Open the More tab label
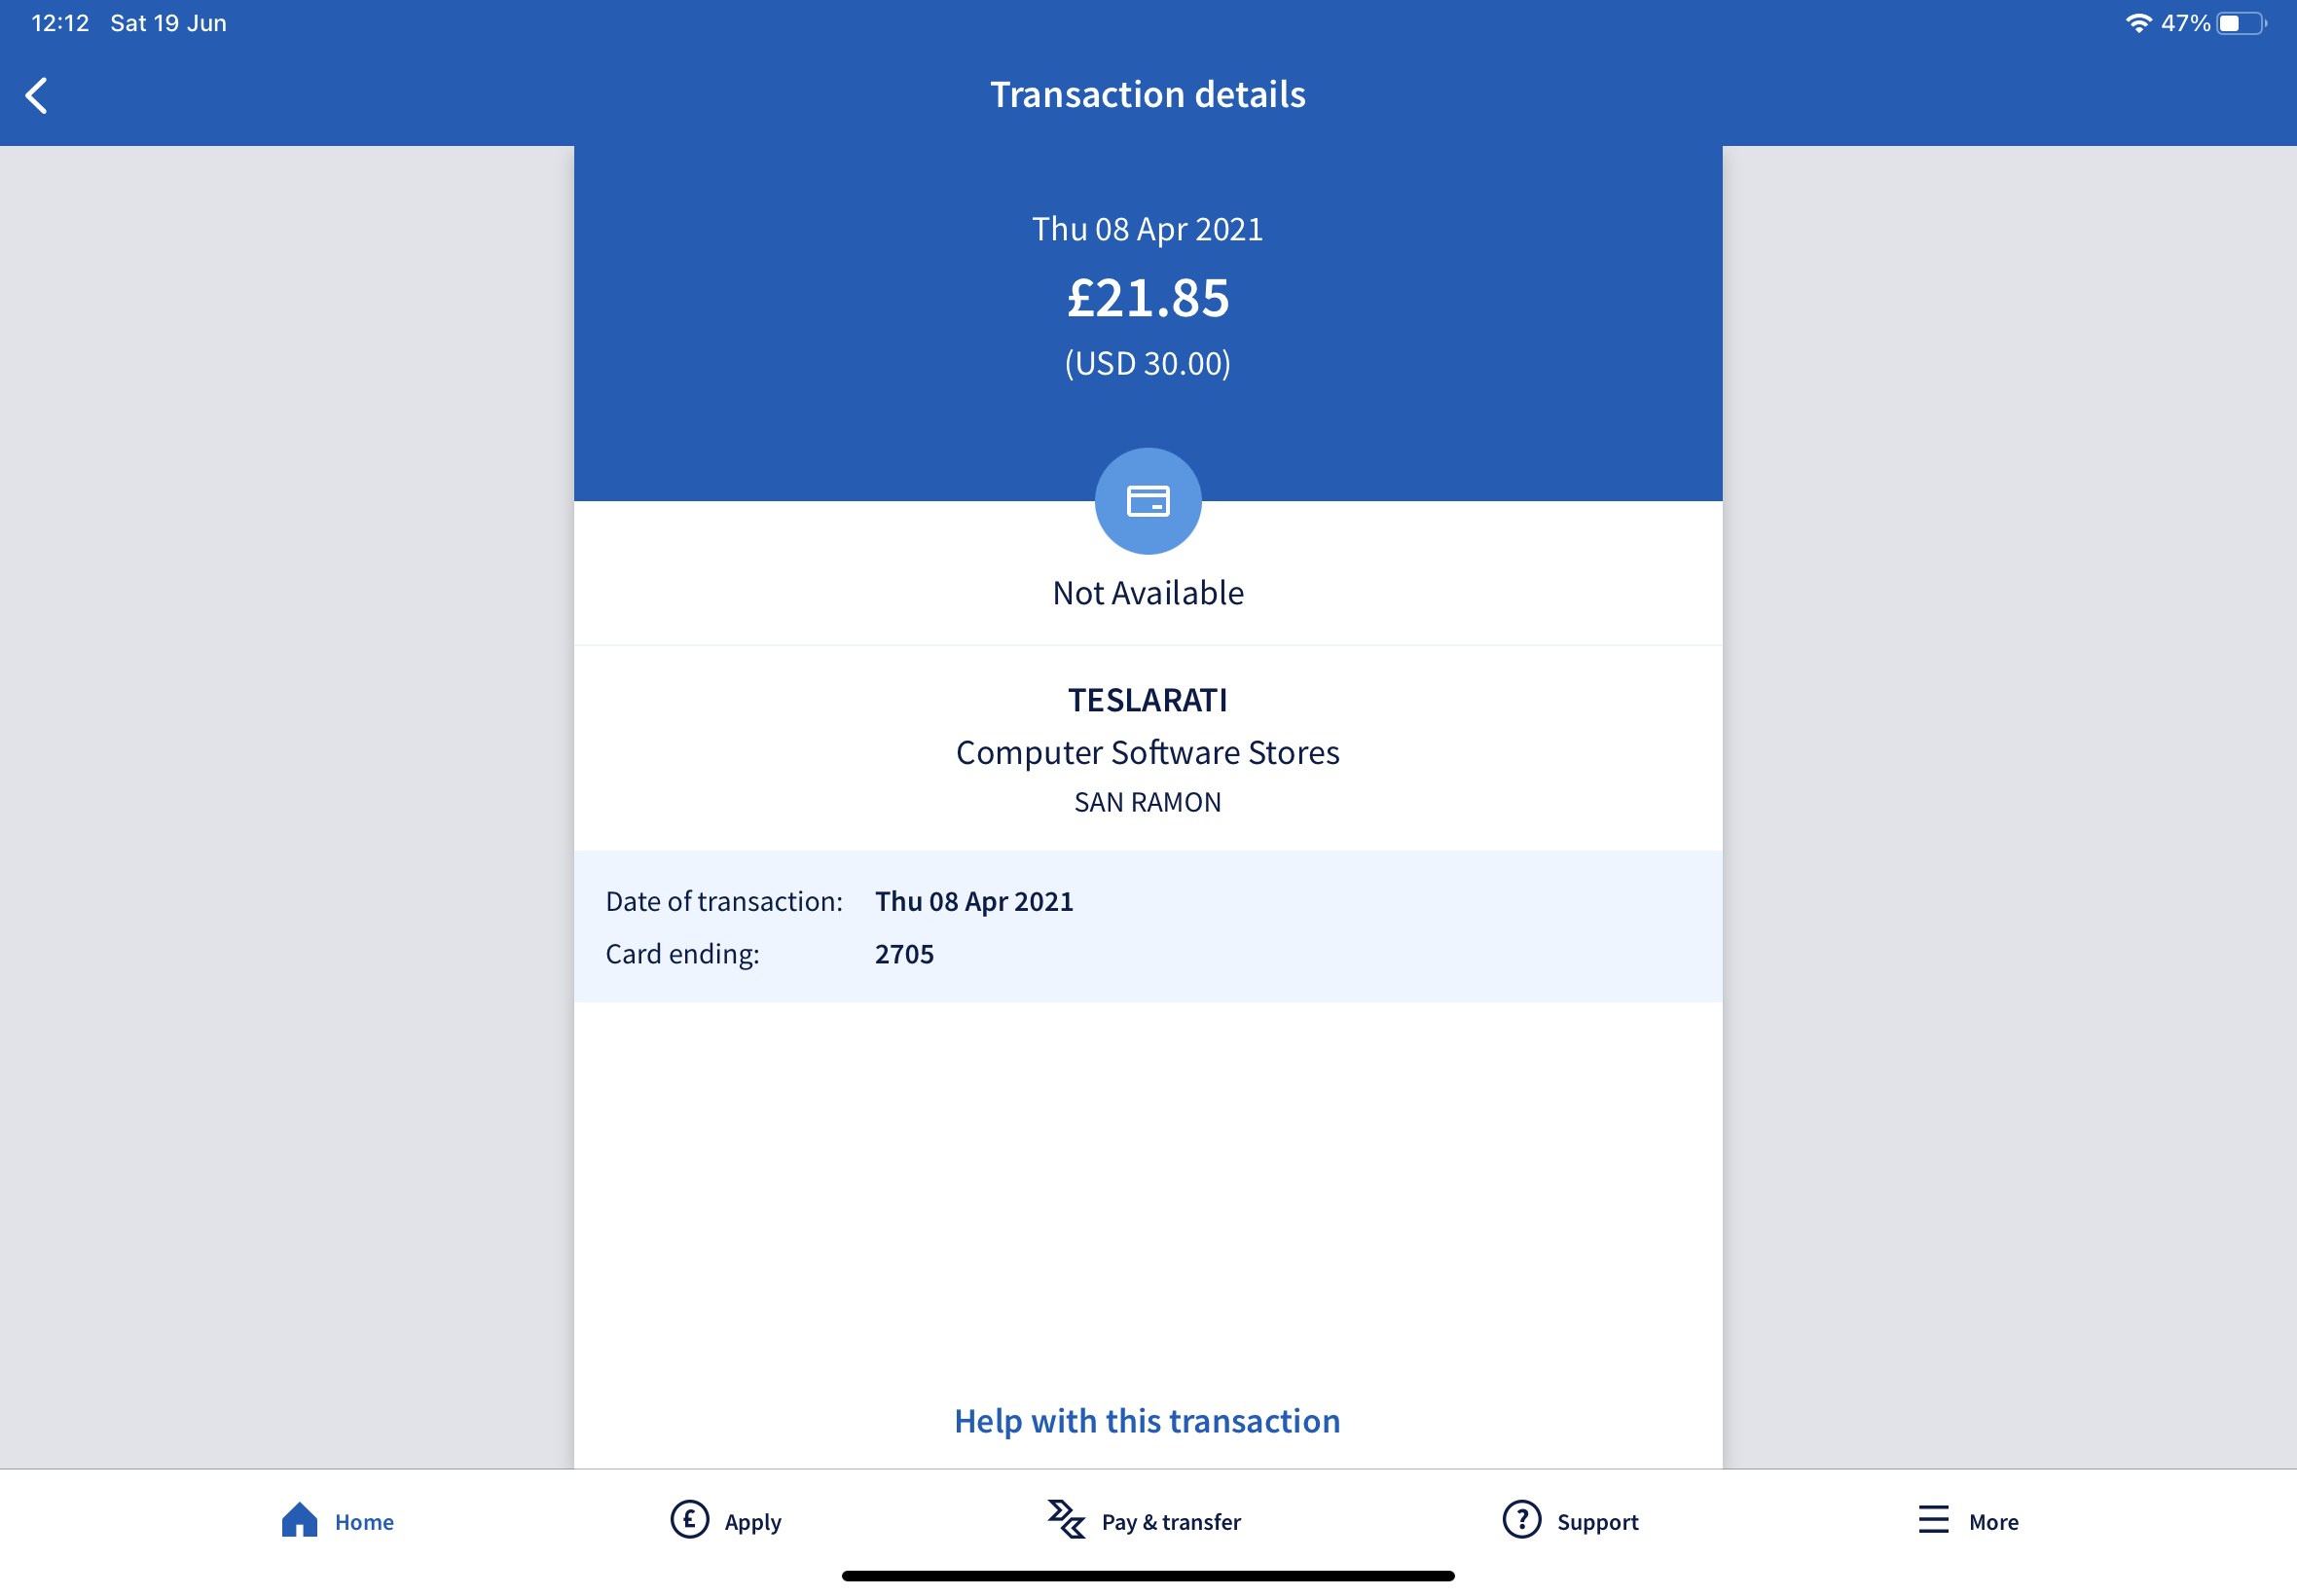2297x1596 pixels. point(1993,1522)
